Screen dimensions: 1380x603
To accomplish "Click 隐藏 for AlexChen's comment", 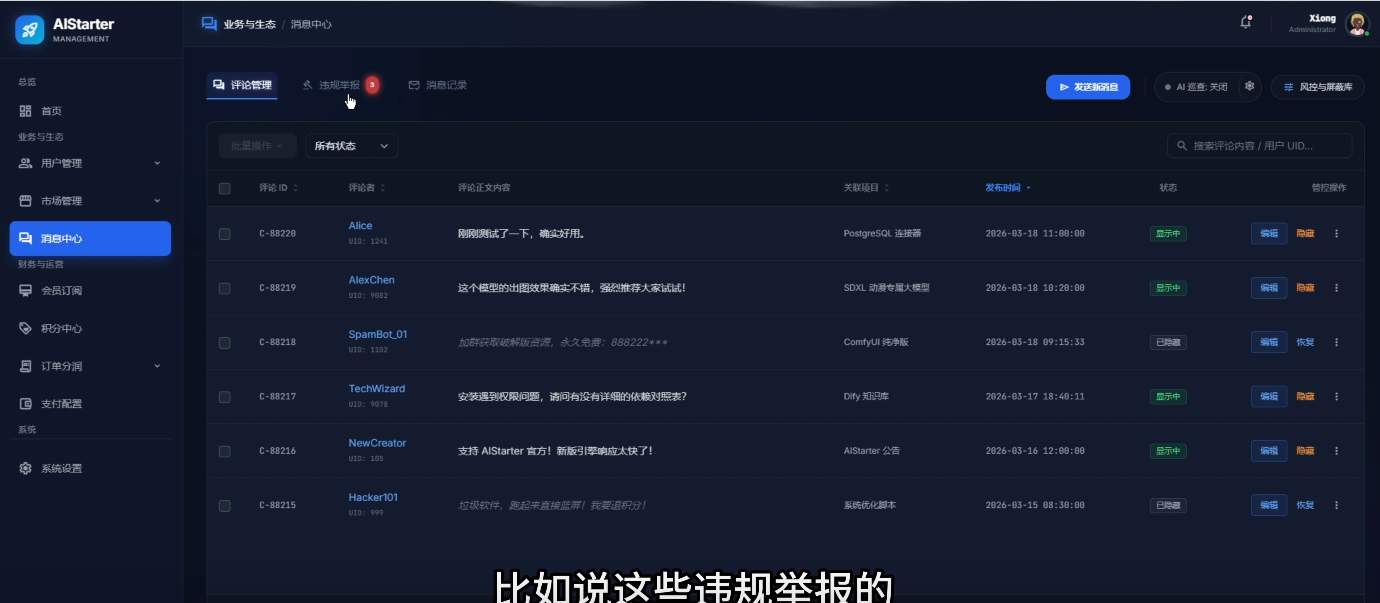I will pos(1305,288).
